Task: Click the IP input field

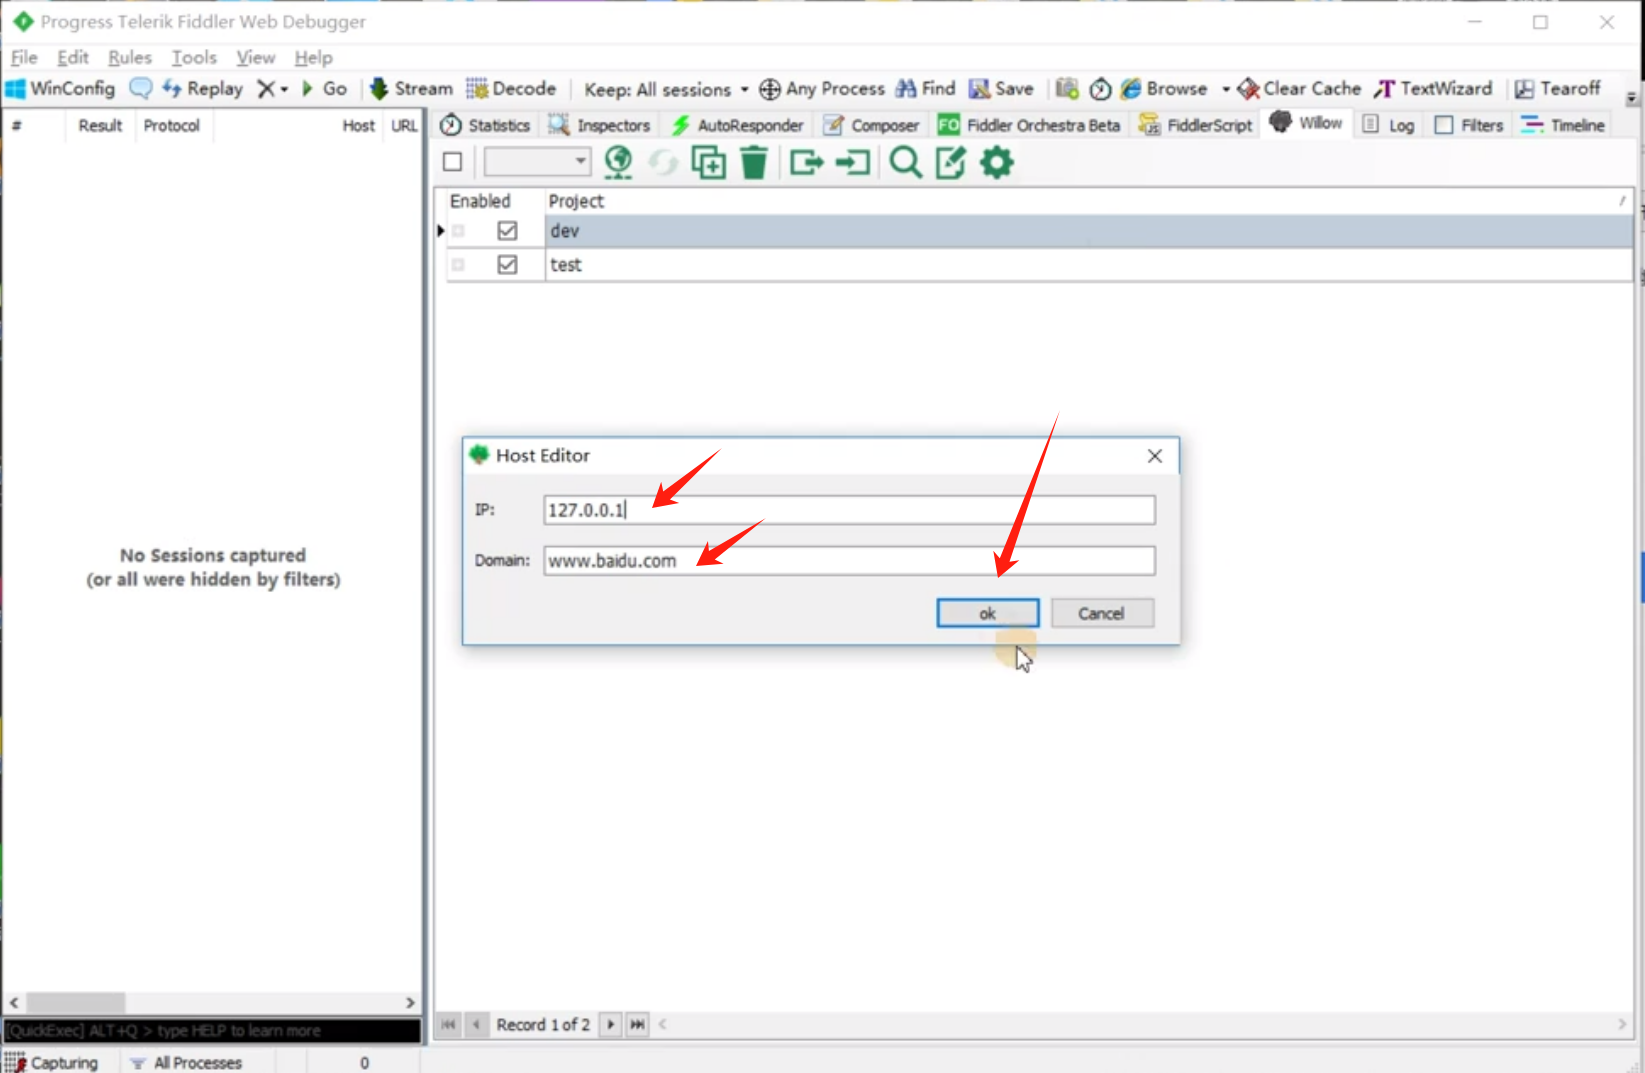Action: coord(850,510)
